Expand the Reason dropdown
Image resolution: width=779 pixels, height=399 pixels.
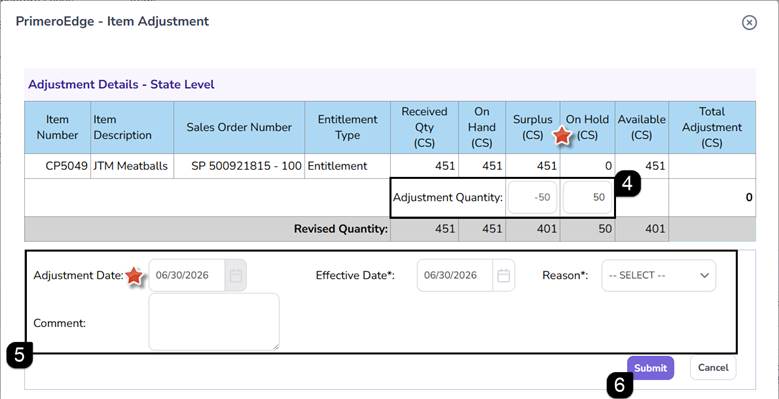659,275
